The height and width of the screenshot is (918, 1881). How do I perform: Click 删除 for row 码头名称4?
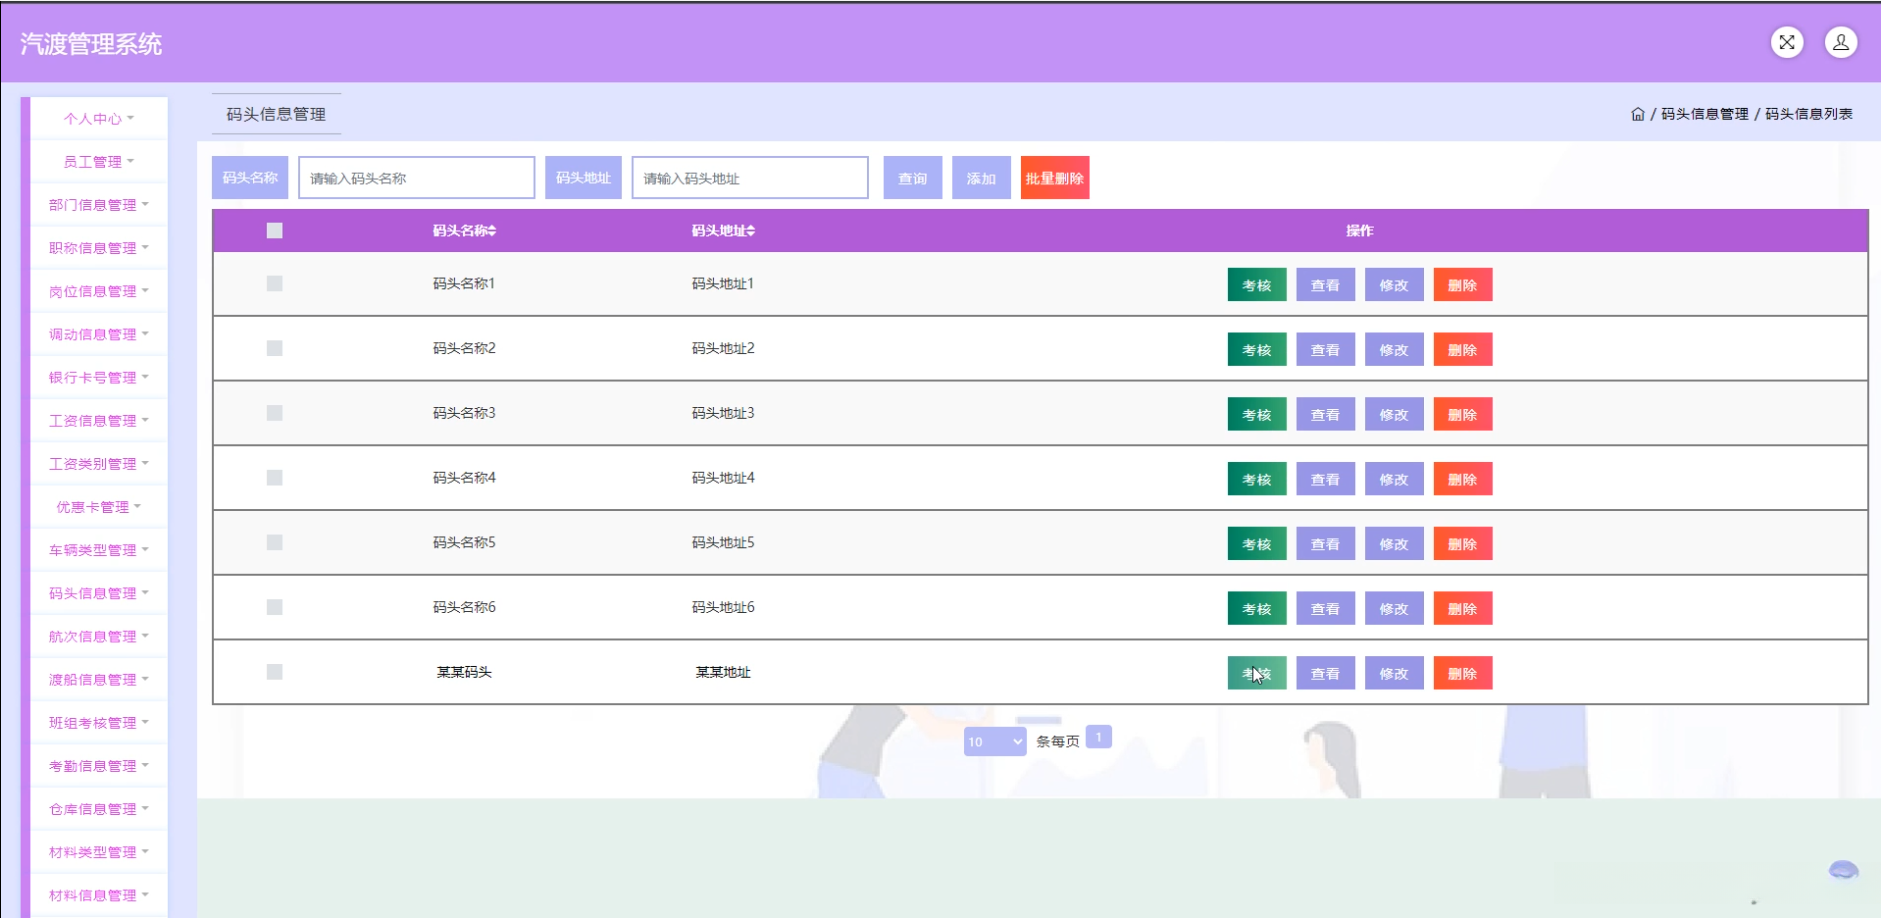coord(1463,479)
